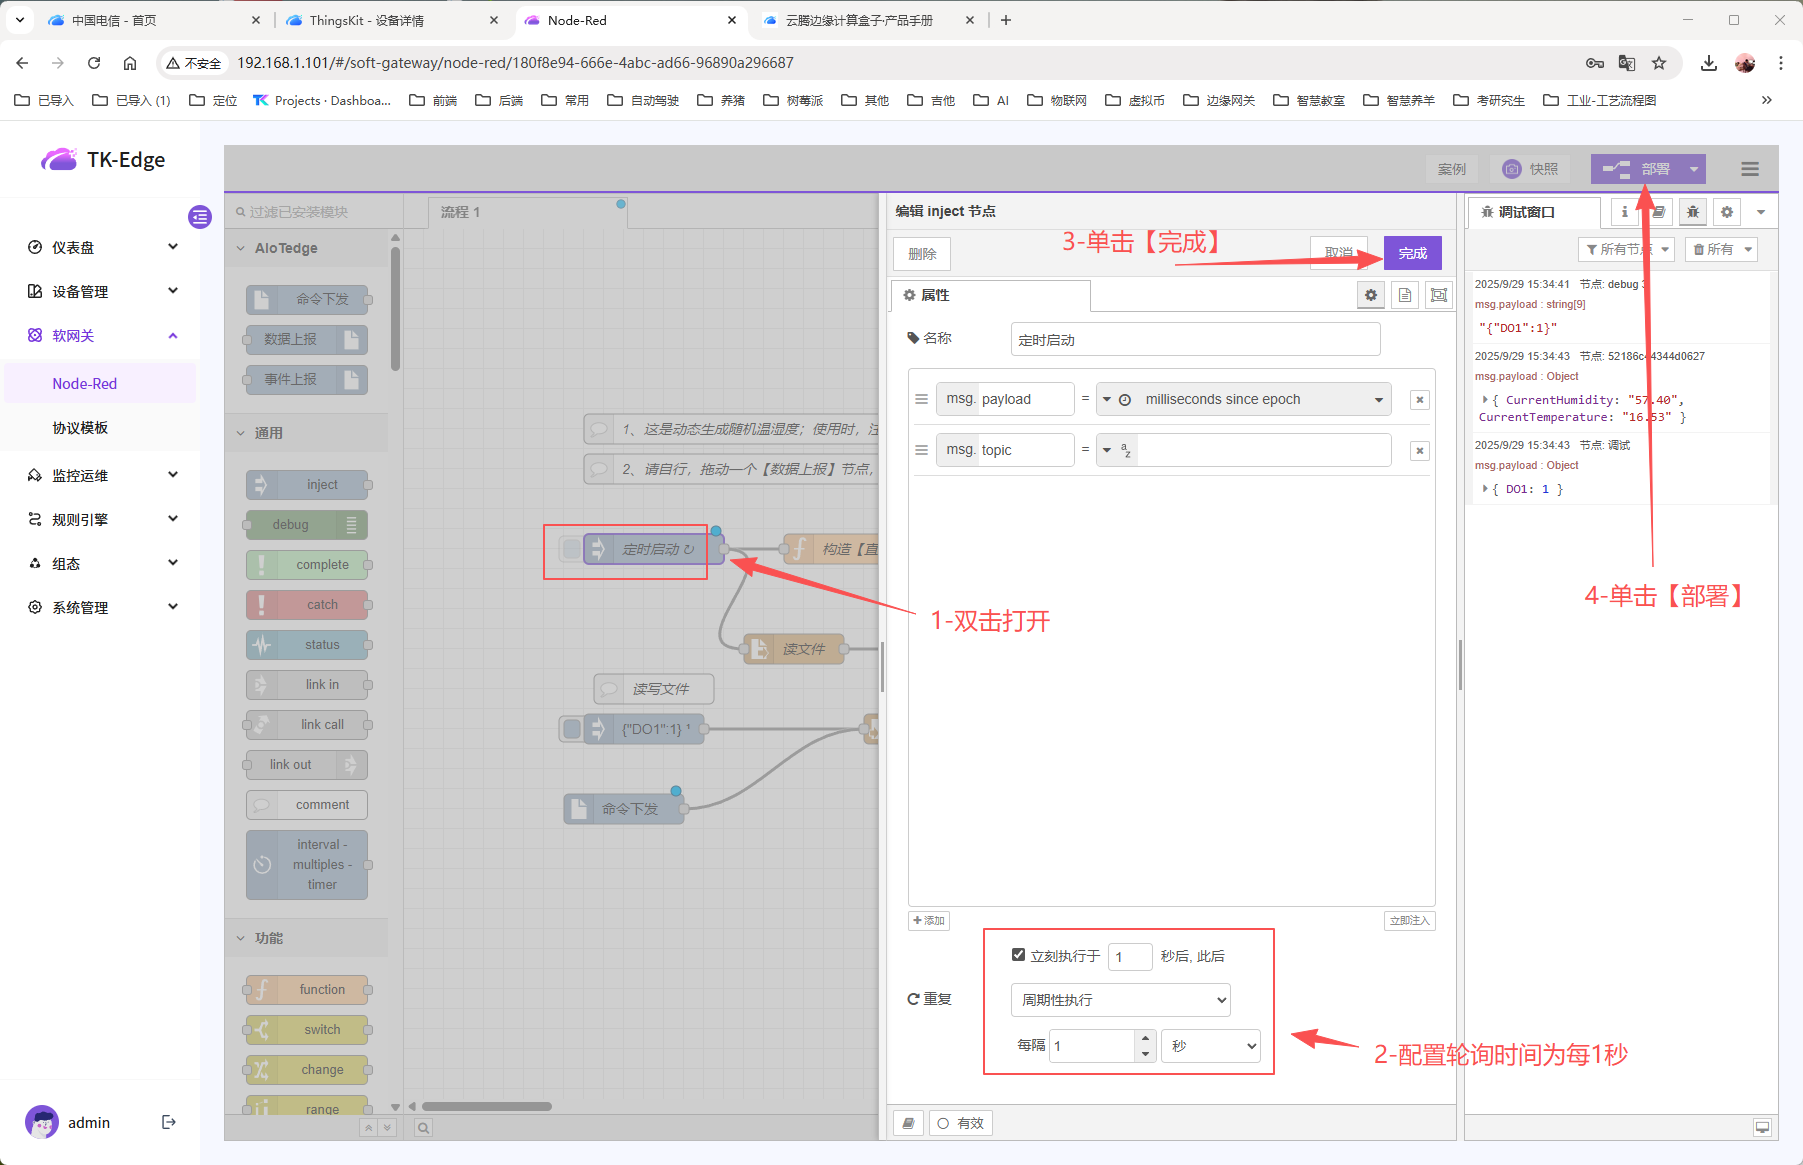Screen dimensions: 1803x1165
Task: Open the debug bug icon in the sidebar
Action: 1693,212
